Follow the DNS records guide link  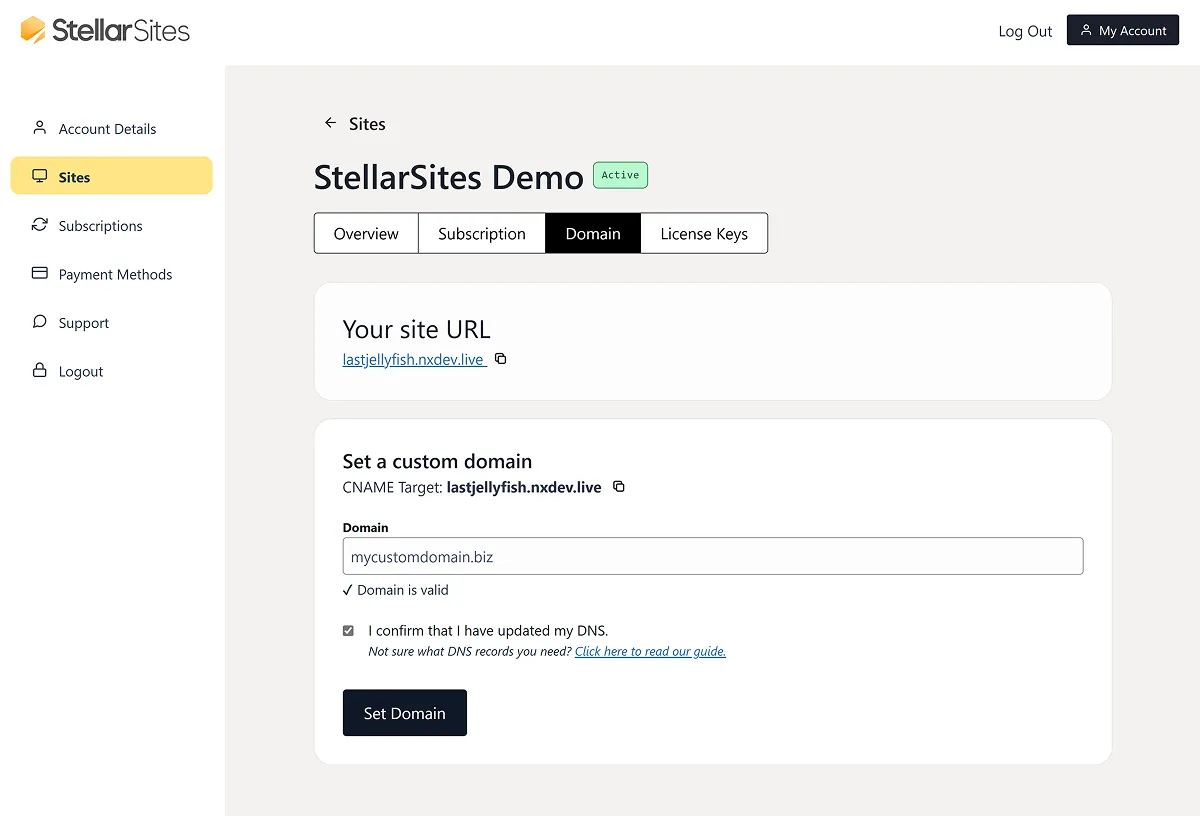(x=650, y=651)
